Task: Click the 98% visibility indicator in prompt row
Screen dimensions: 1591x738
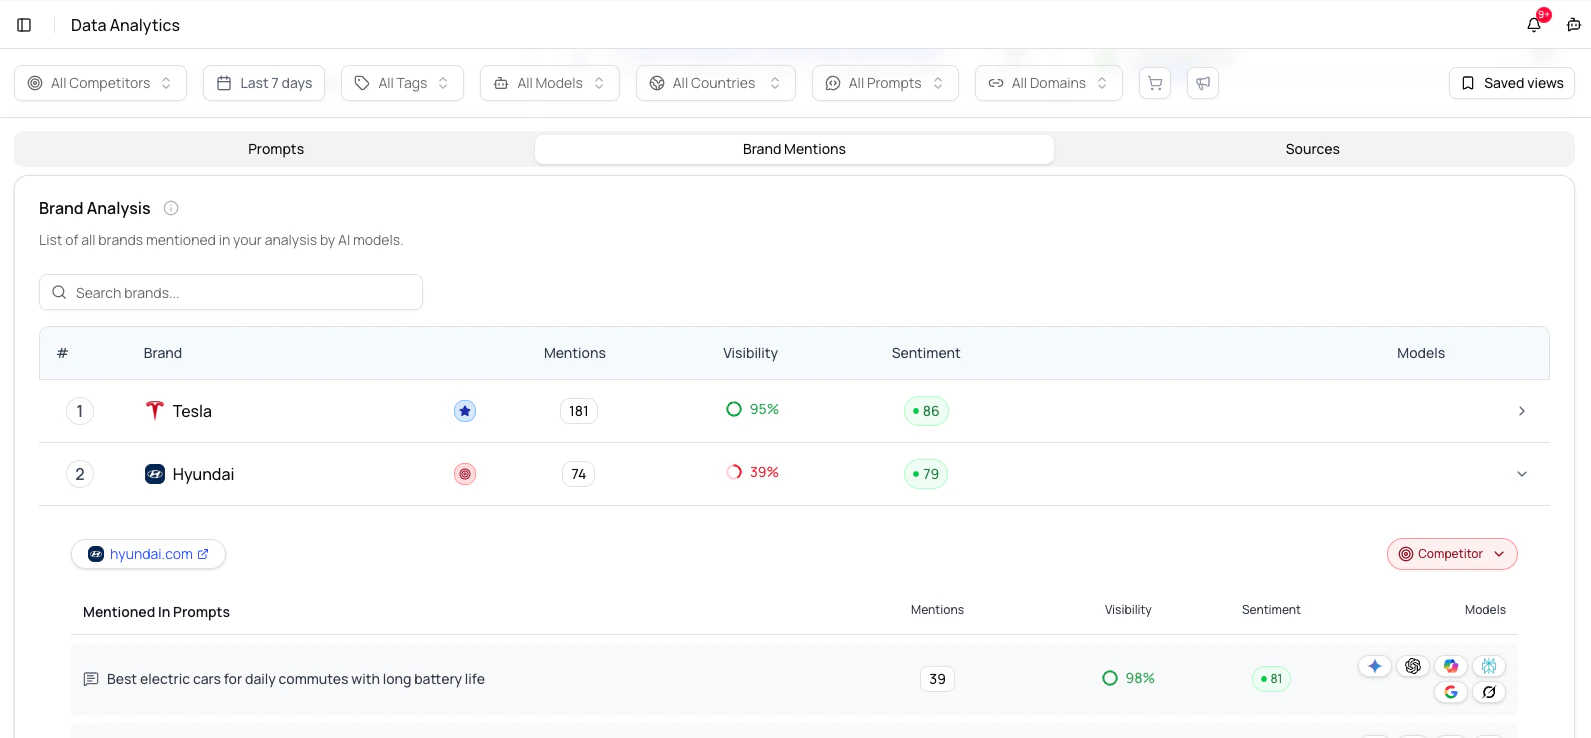Action: click(1128, 678)
